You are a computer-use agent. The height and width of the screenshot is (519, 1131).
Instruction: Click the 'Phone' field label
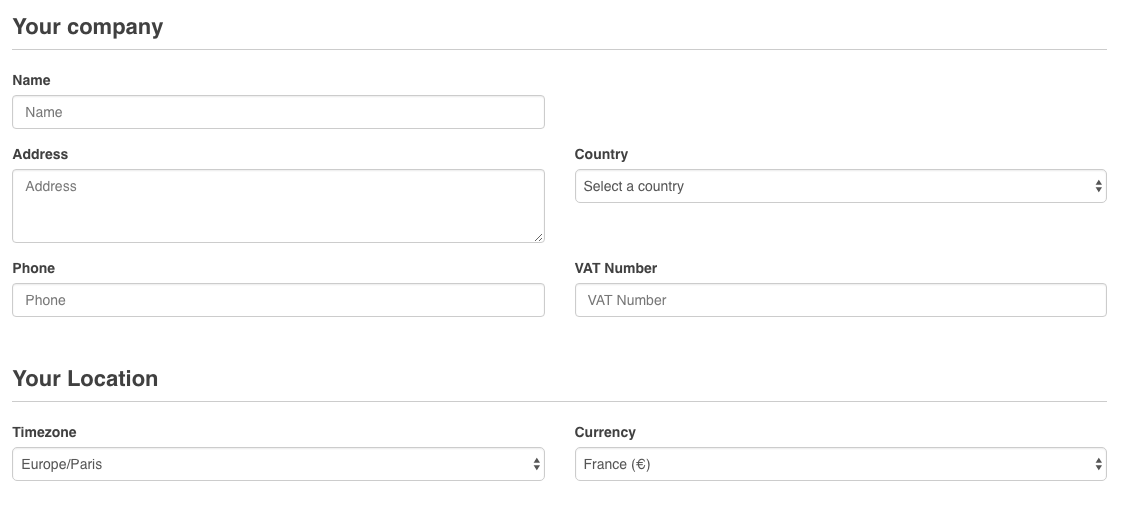[x=34, y=268]
